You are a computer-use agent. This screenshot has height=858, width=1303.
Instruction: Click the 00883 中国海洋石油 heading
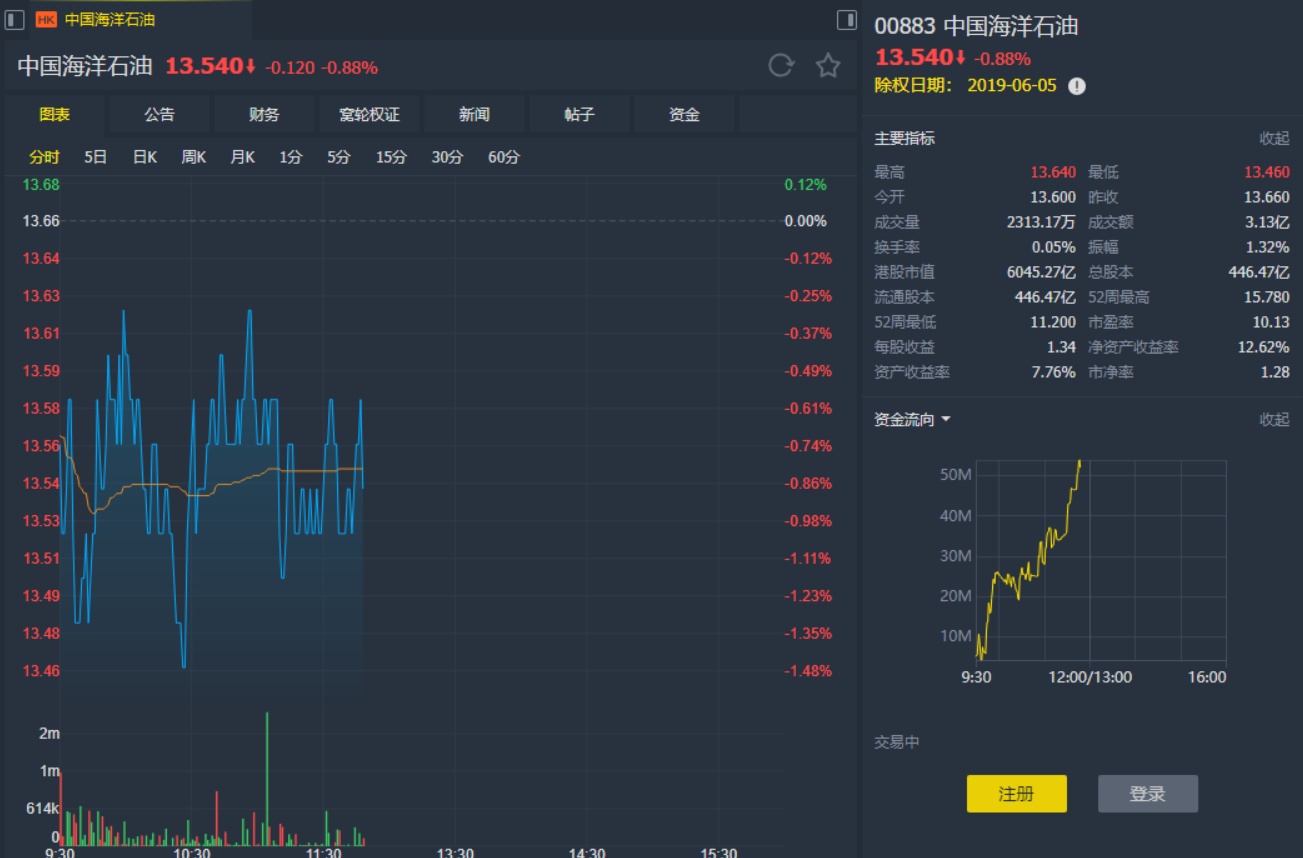pyautogui.click(x=976, y=26)
